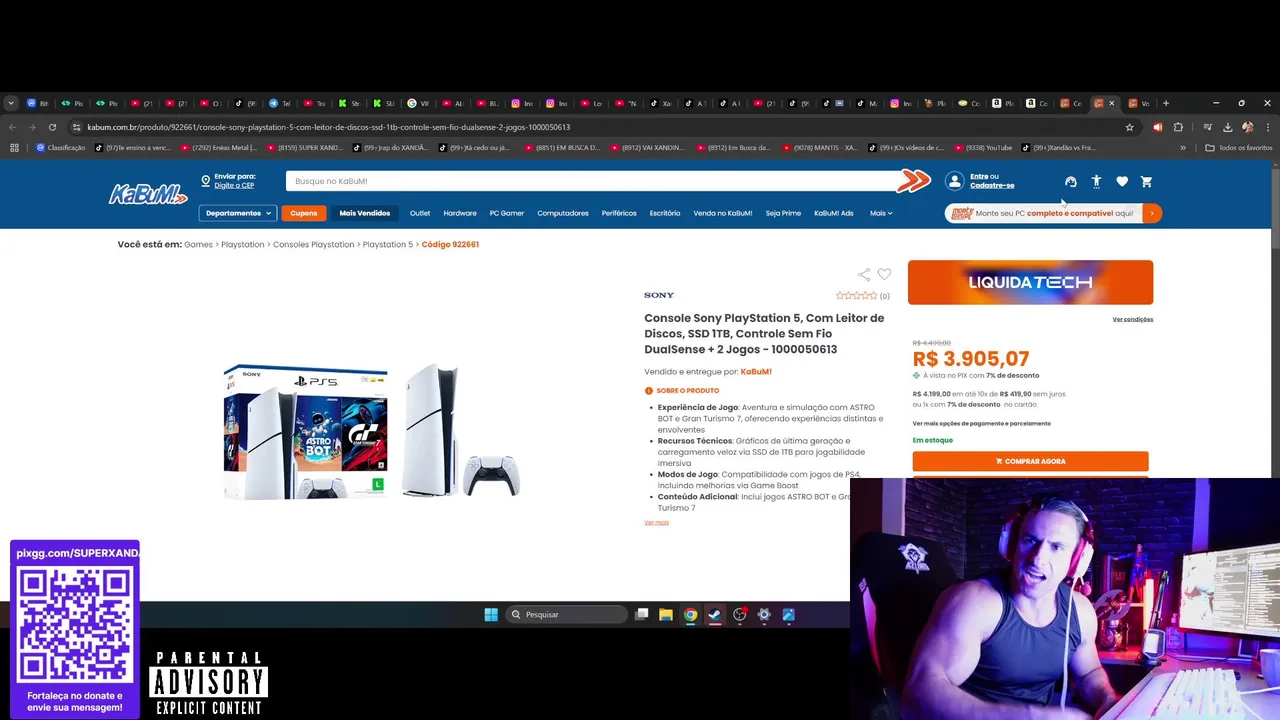Reload the page with the refresh icon
The image size is (1280, 720).
[52, 127]
